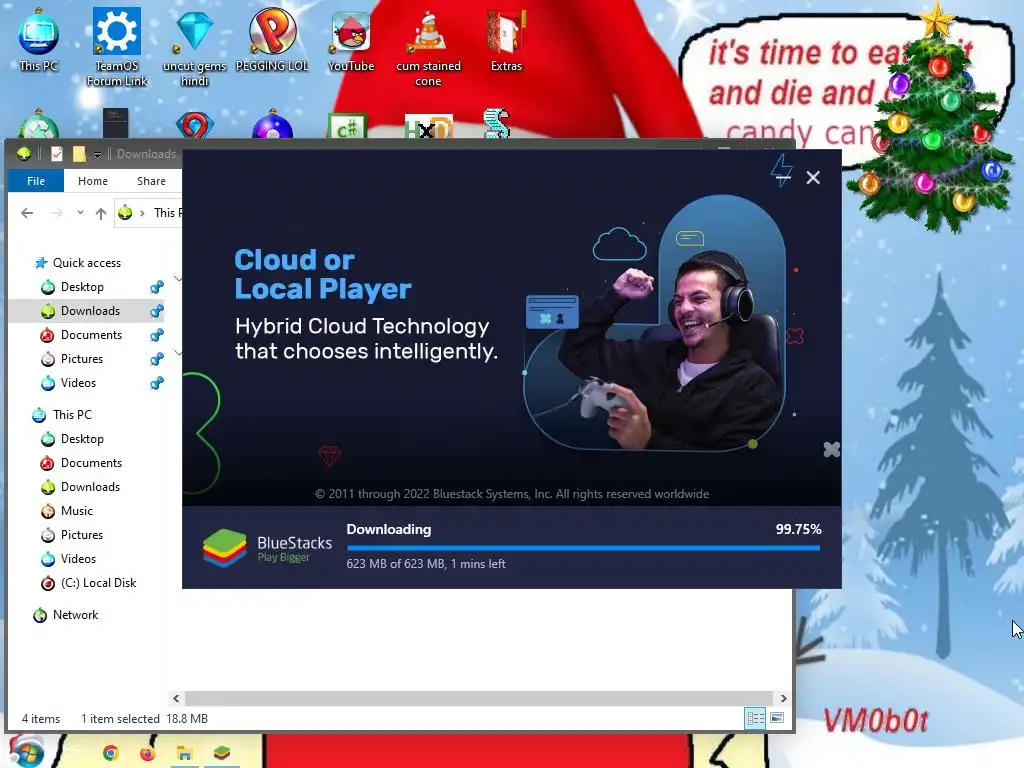Go back in File Explorer

point(27,213)
